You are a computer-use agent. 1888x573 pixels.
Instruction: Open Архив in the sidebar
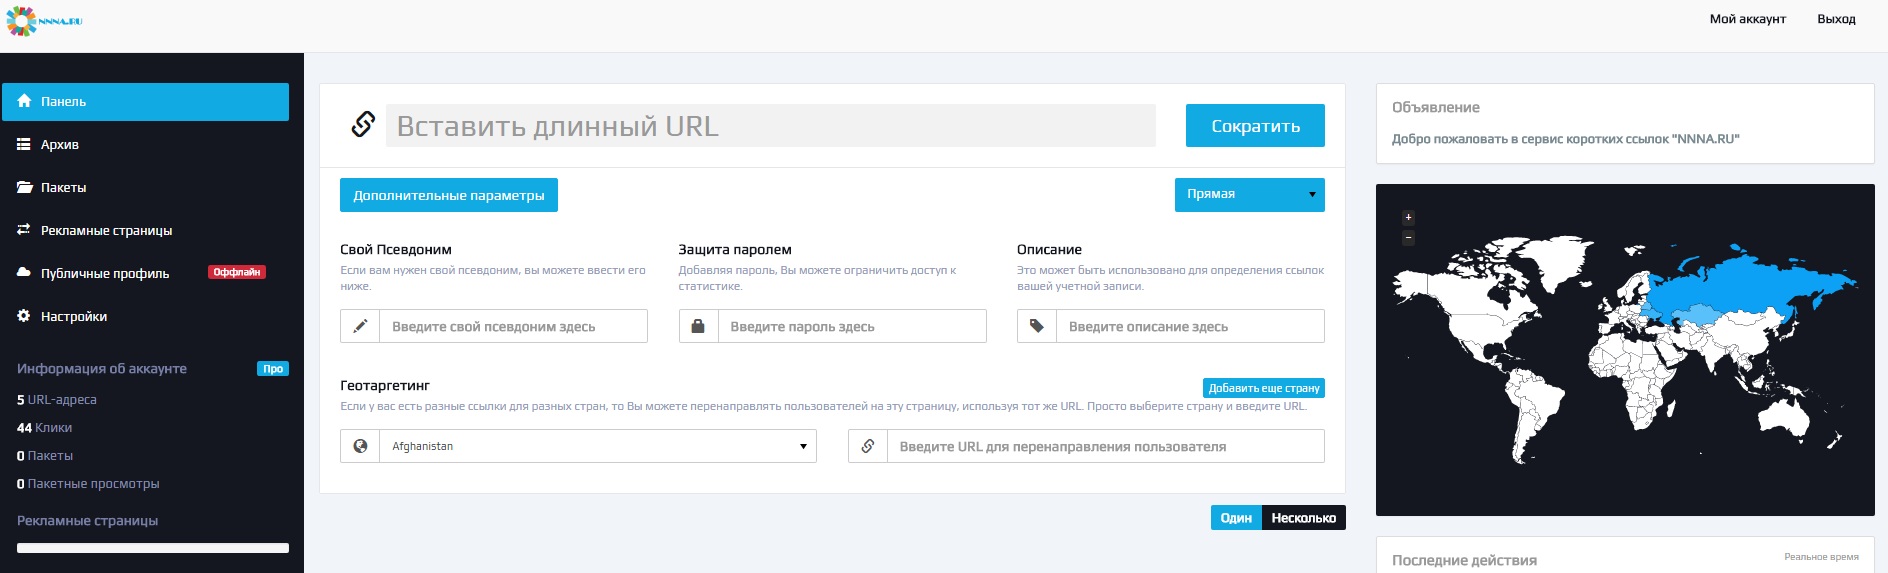(x=60, y=145)
